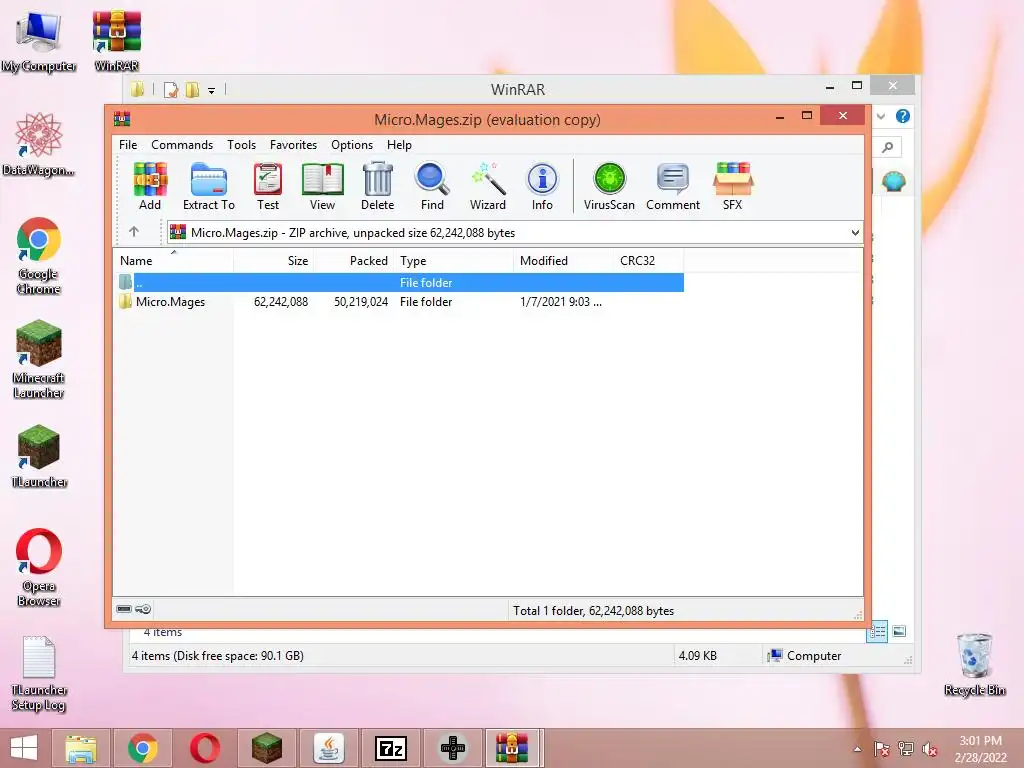Click the modified date 1/7/2021 9:03 cell
This screenshot has width=1024, height=768.
click(561, 302)
